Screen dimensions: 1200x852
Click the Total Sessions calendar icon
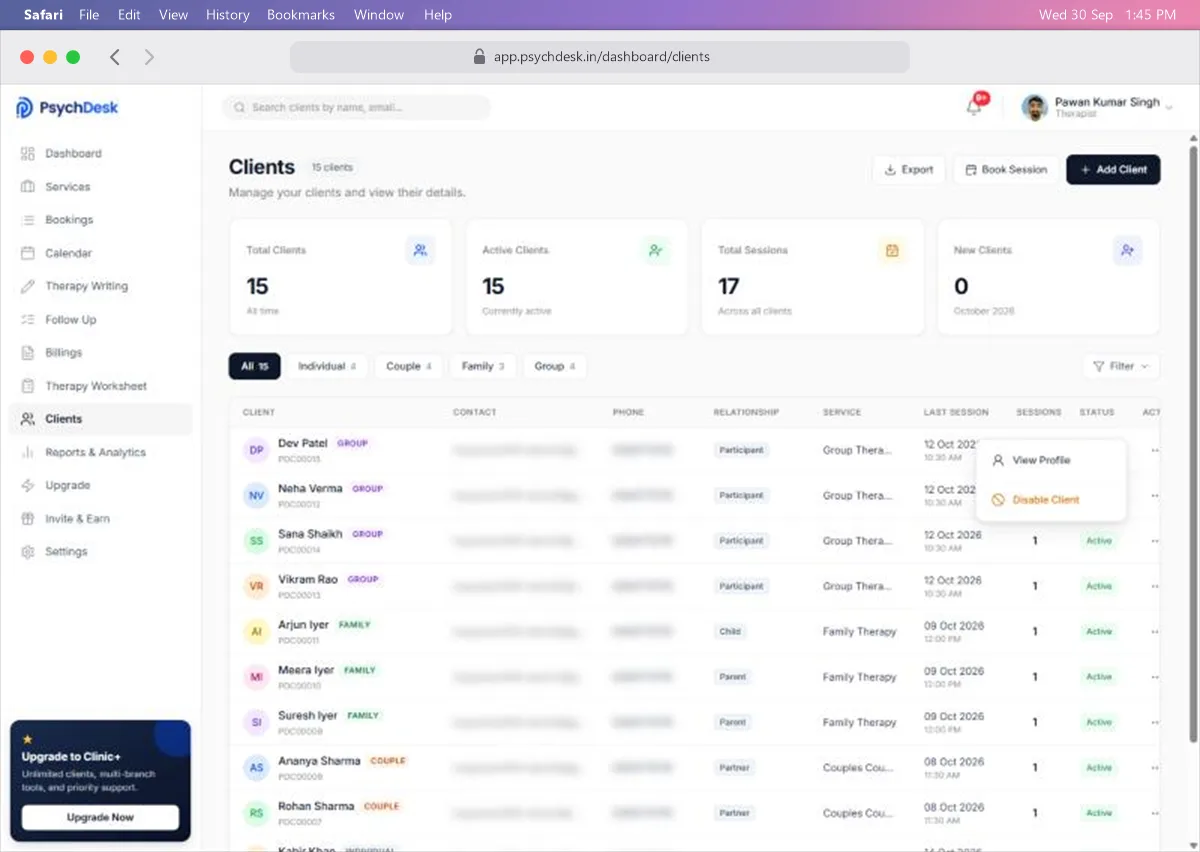(x=892, y=250)
